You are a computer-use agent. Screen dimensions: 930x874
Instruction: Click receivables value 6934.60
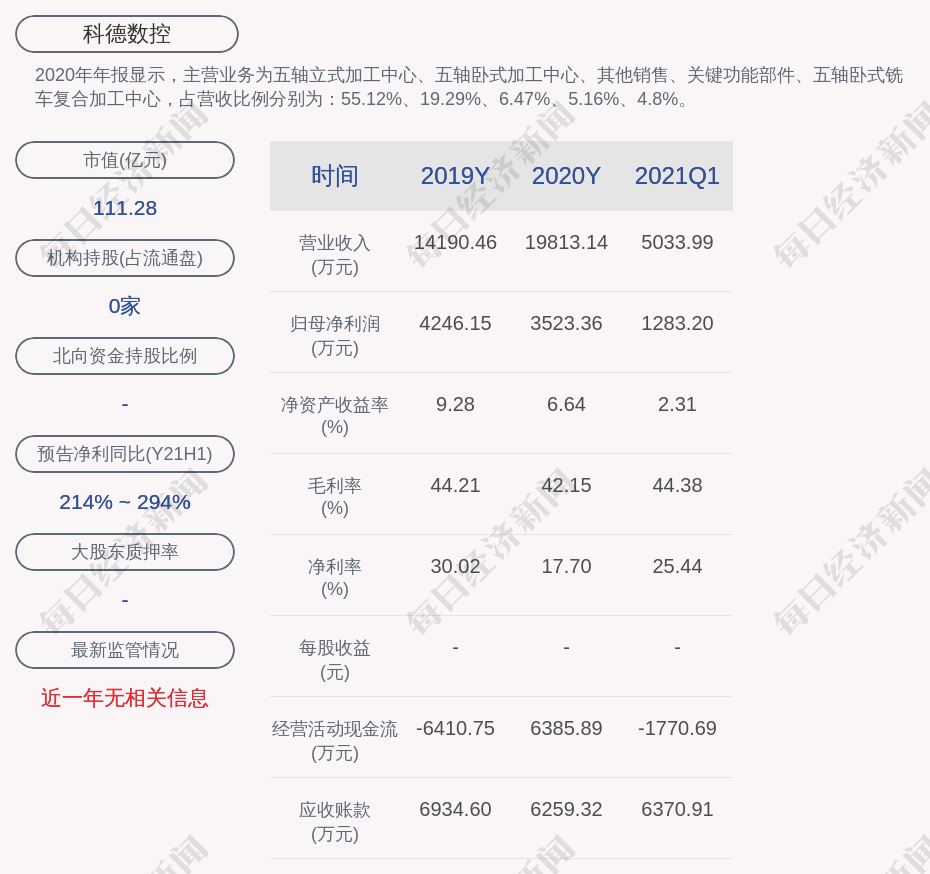click(x=455, y=809)
